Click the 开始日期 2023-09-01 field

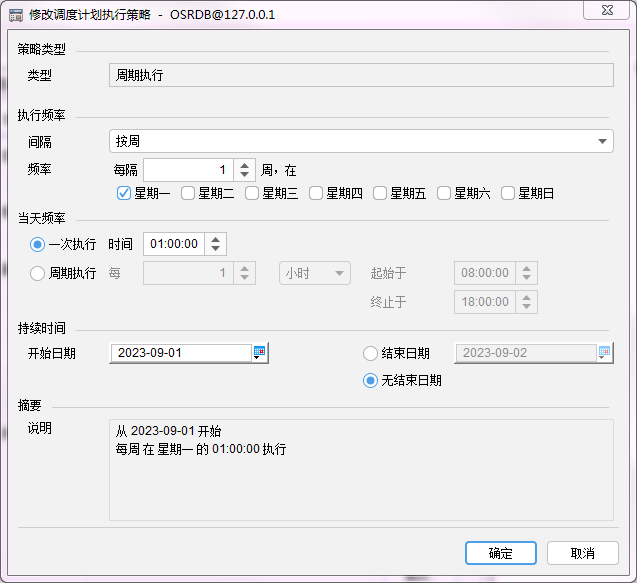click(181, 353)
